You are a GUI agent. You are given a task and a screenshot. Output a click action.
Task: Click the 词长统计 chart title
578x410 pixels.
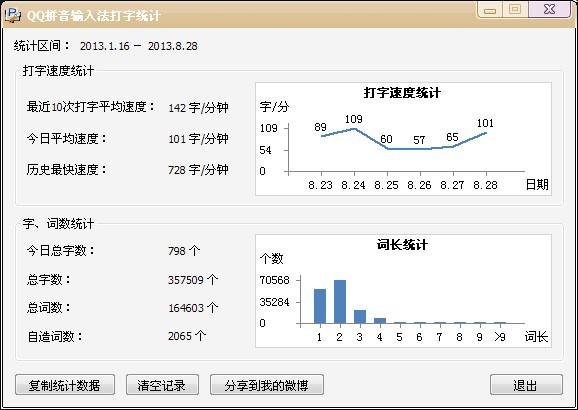[402, 245]
